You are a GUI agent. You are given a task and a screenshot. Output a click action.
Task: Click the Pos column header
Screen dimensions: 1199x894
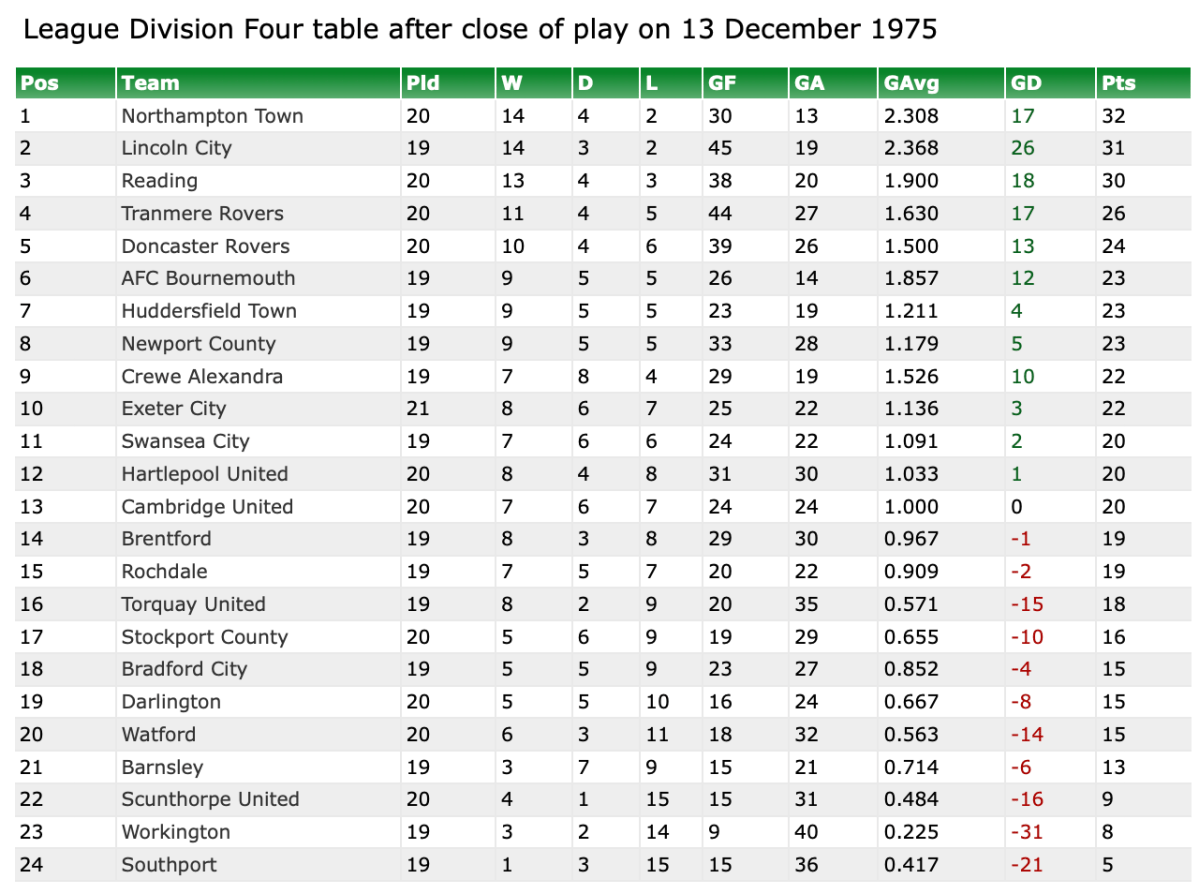(40, 83)
